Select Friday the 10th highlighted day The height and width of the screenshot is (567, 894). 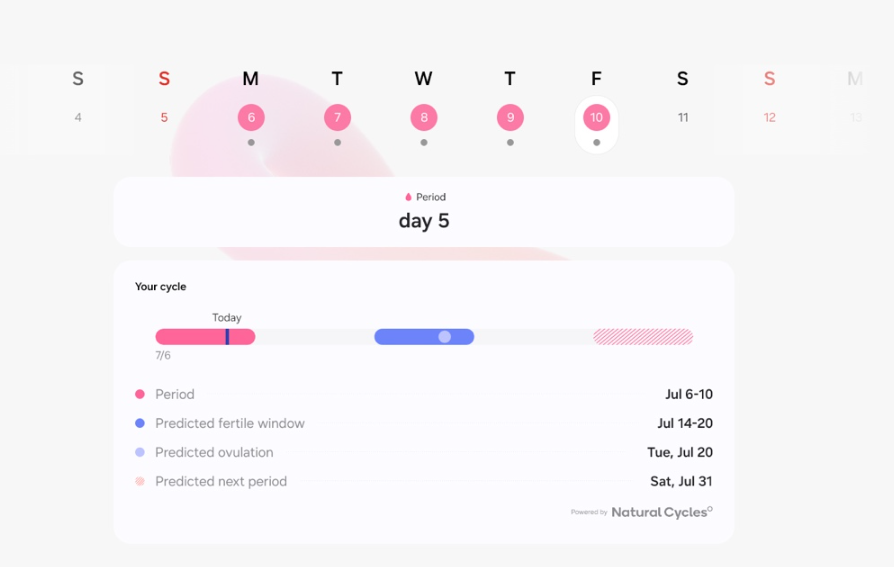coord(596,118)
